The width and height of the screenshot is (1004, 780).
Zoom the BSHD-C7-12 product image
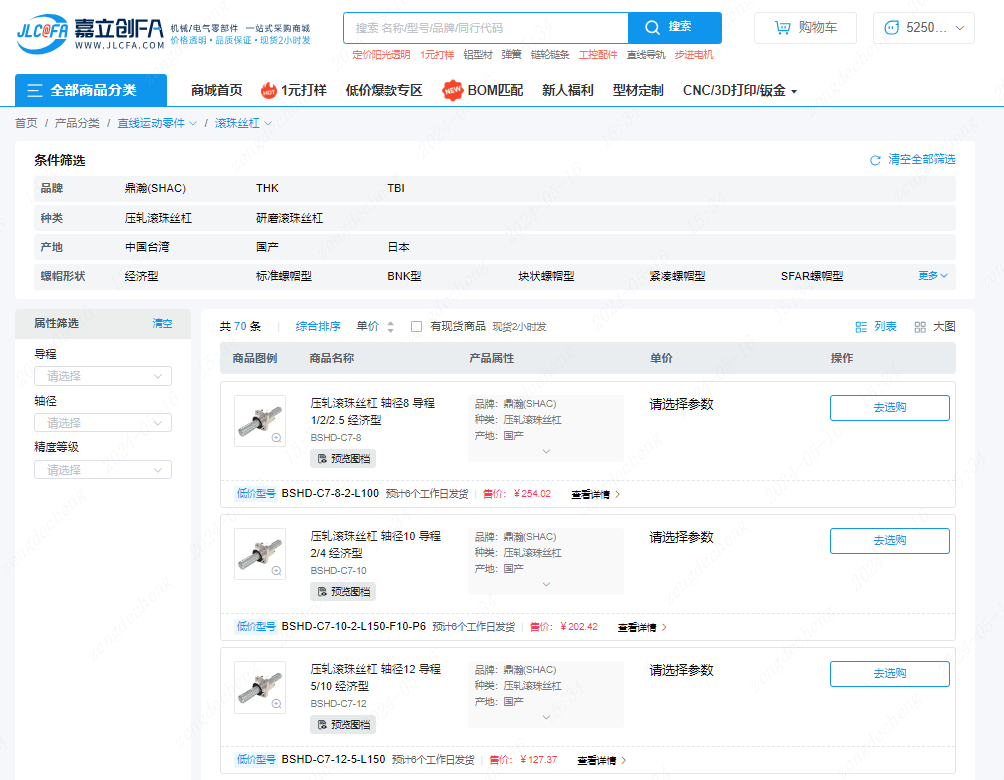277,704
